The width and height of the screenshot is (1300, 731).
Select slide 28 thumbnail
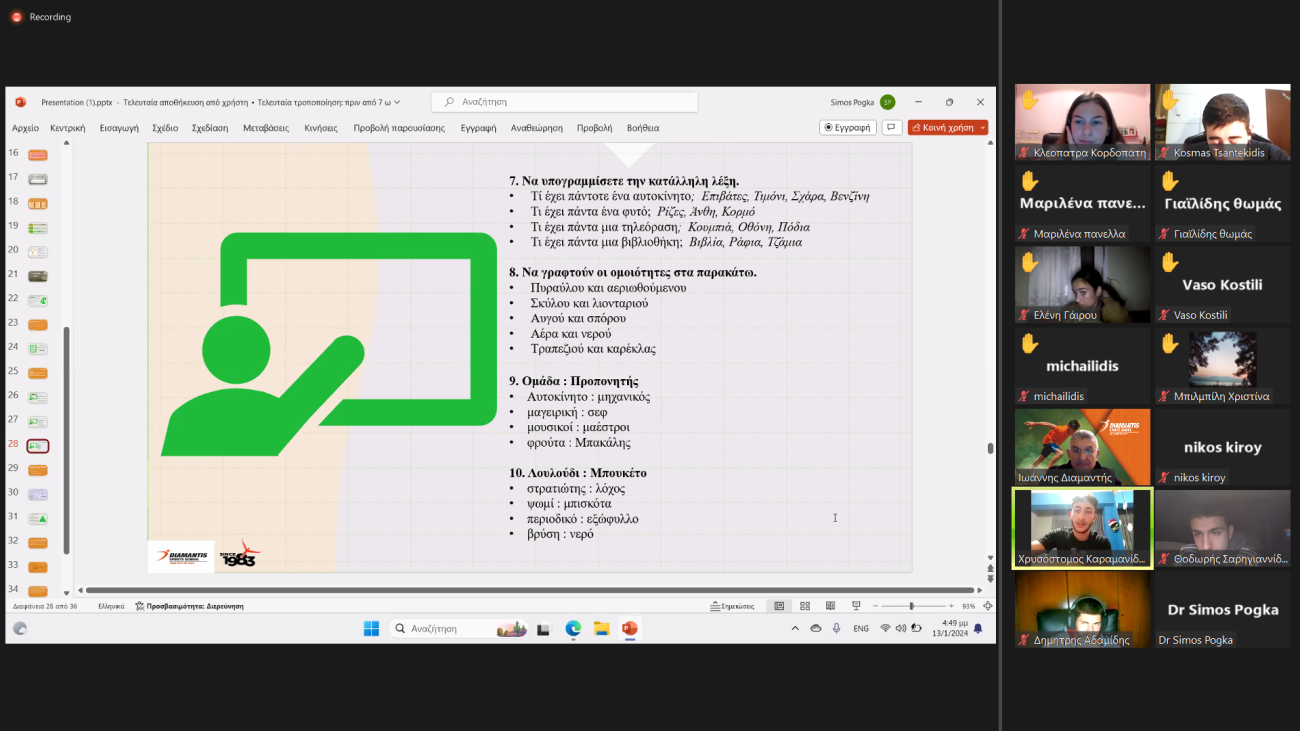38,446
